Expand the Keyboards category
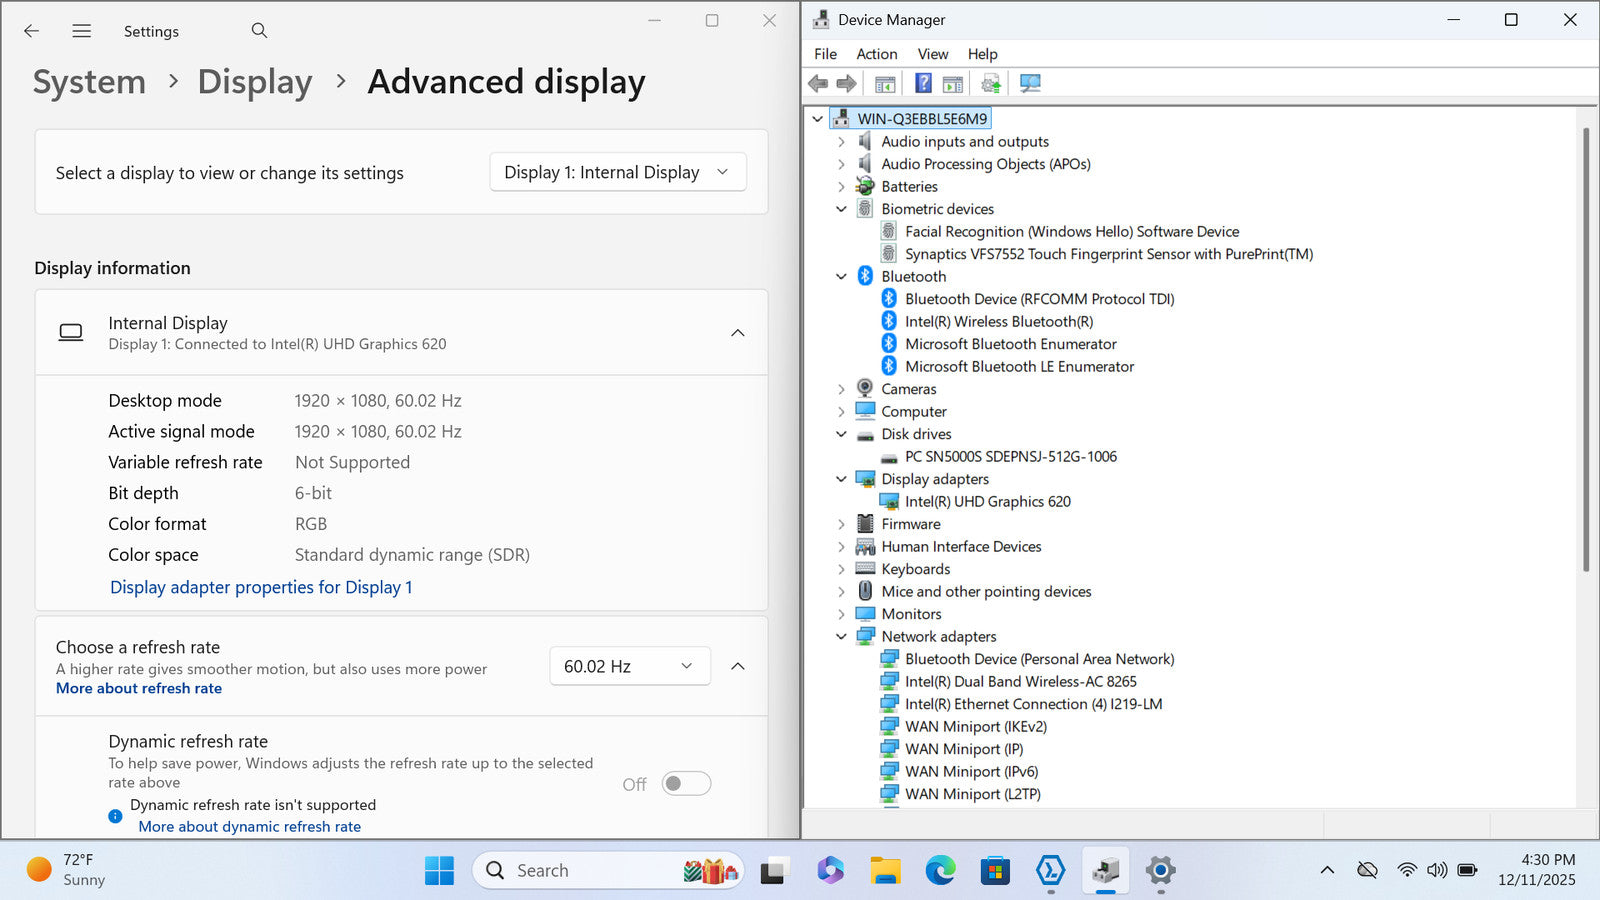1600x900 pixels. click(x=841, y=569)
